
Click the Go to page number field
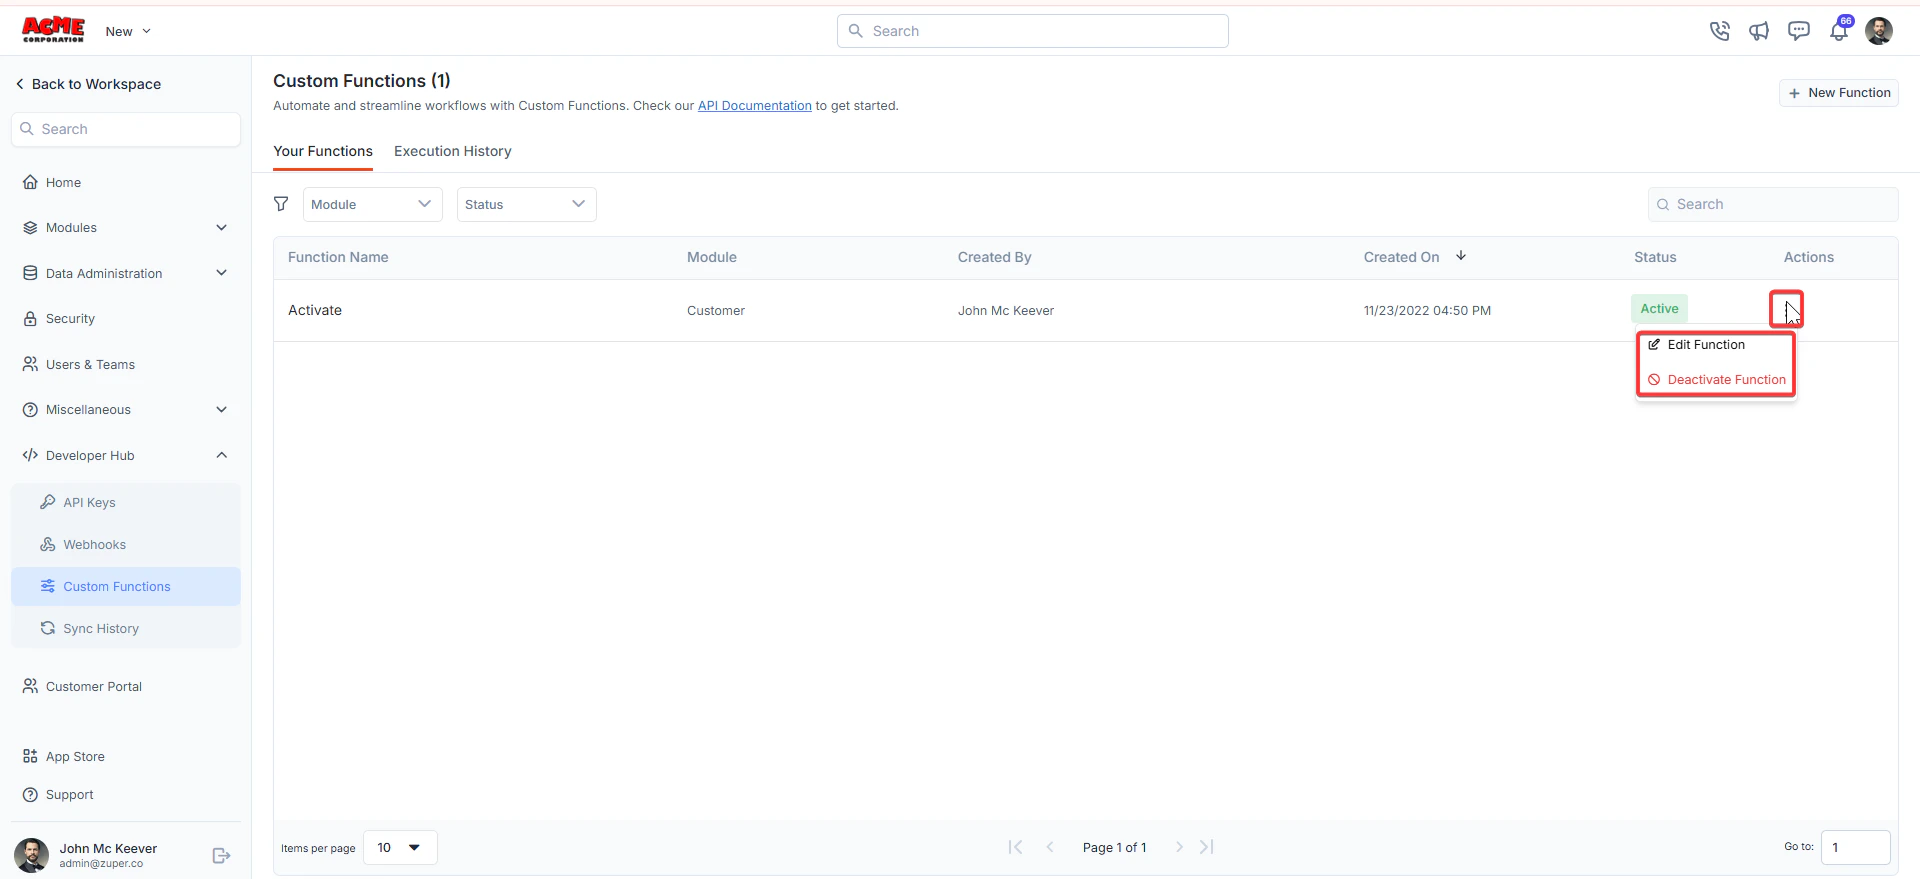(1855, 848)
